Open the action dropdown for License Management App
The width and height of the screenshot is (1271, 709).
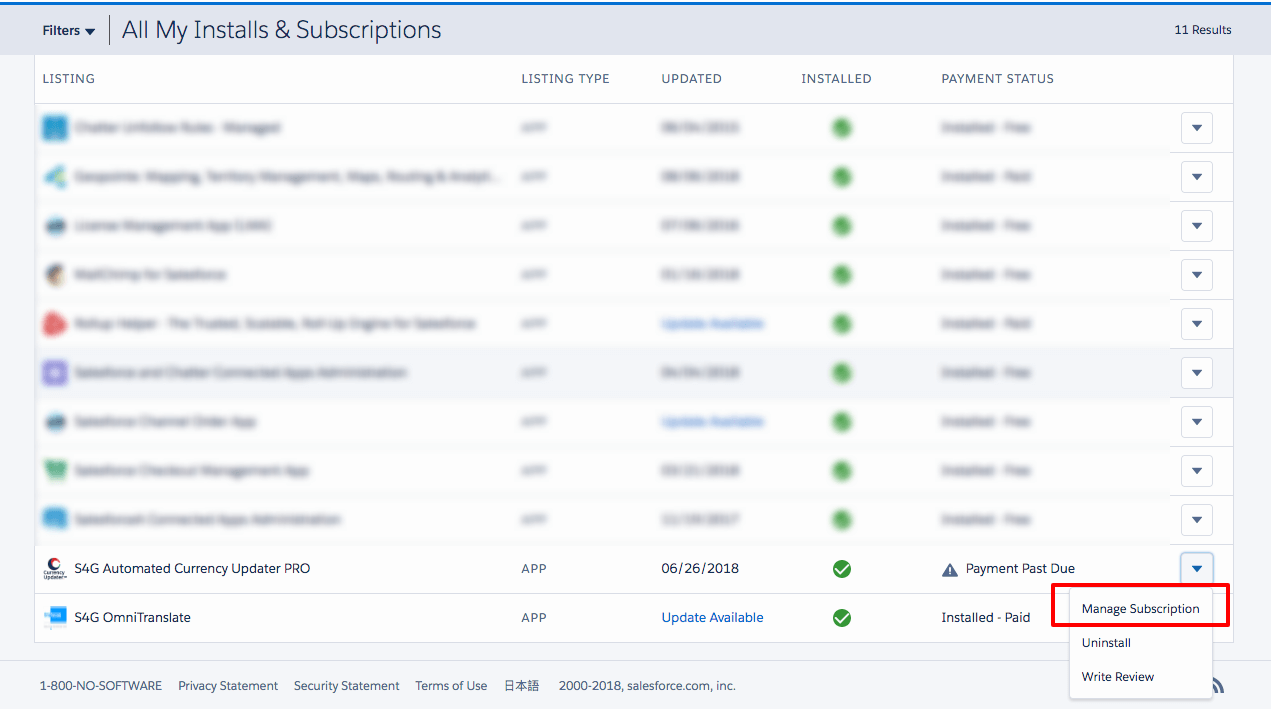1197,226
